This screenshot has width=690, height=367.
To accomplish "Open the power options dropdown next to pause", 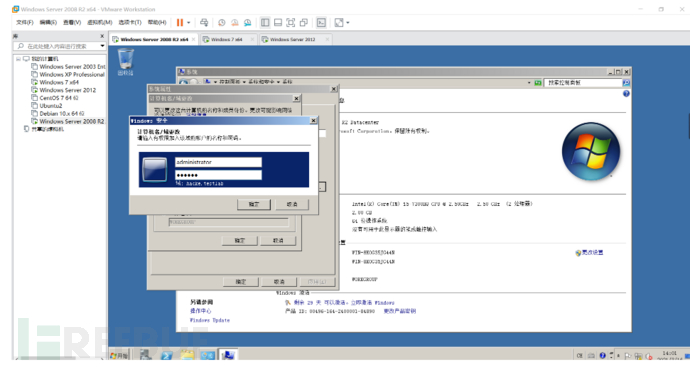I will 189,22.
